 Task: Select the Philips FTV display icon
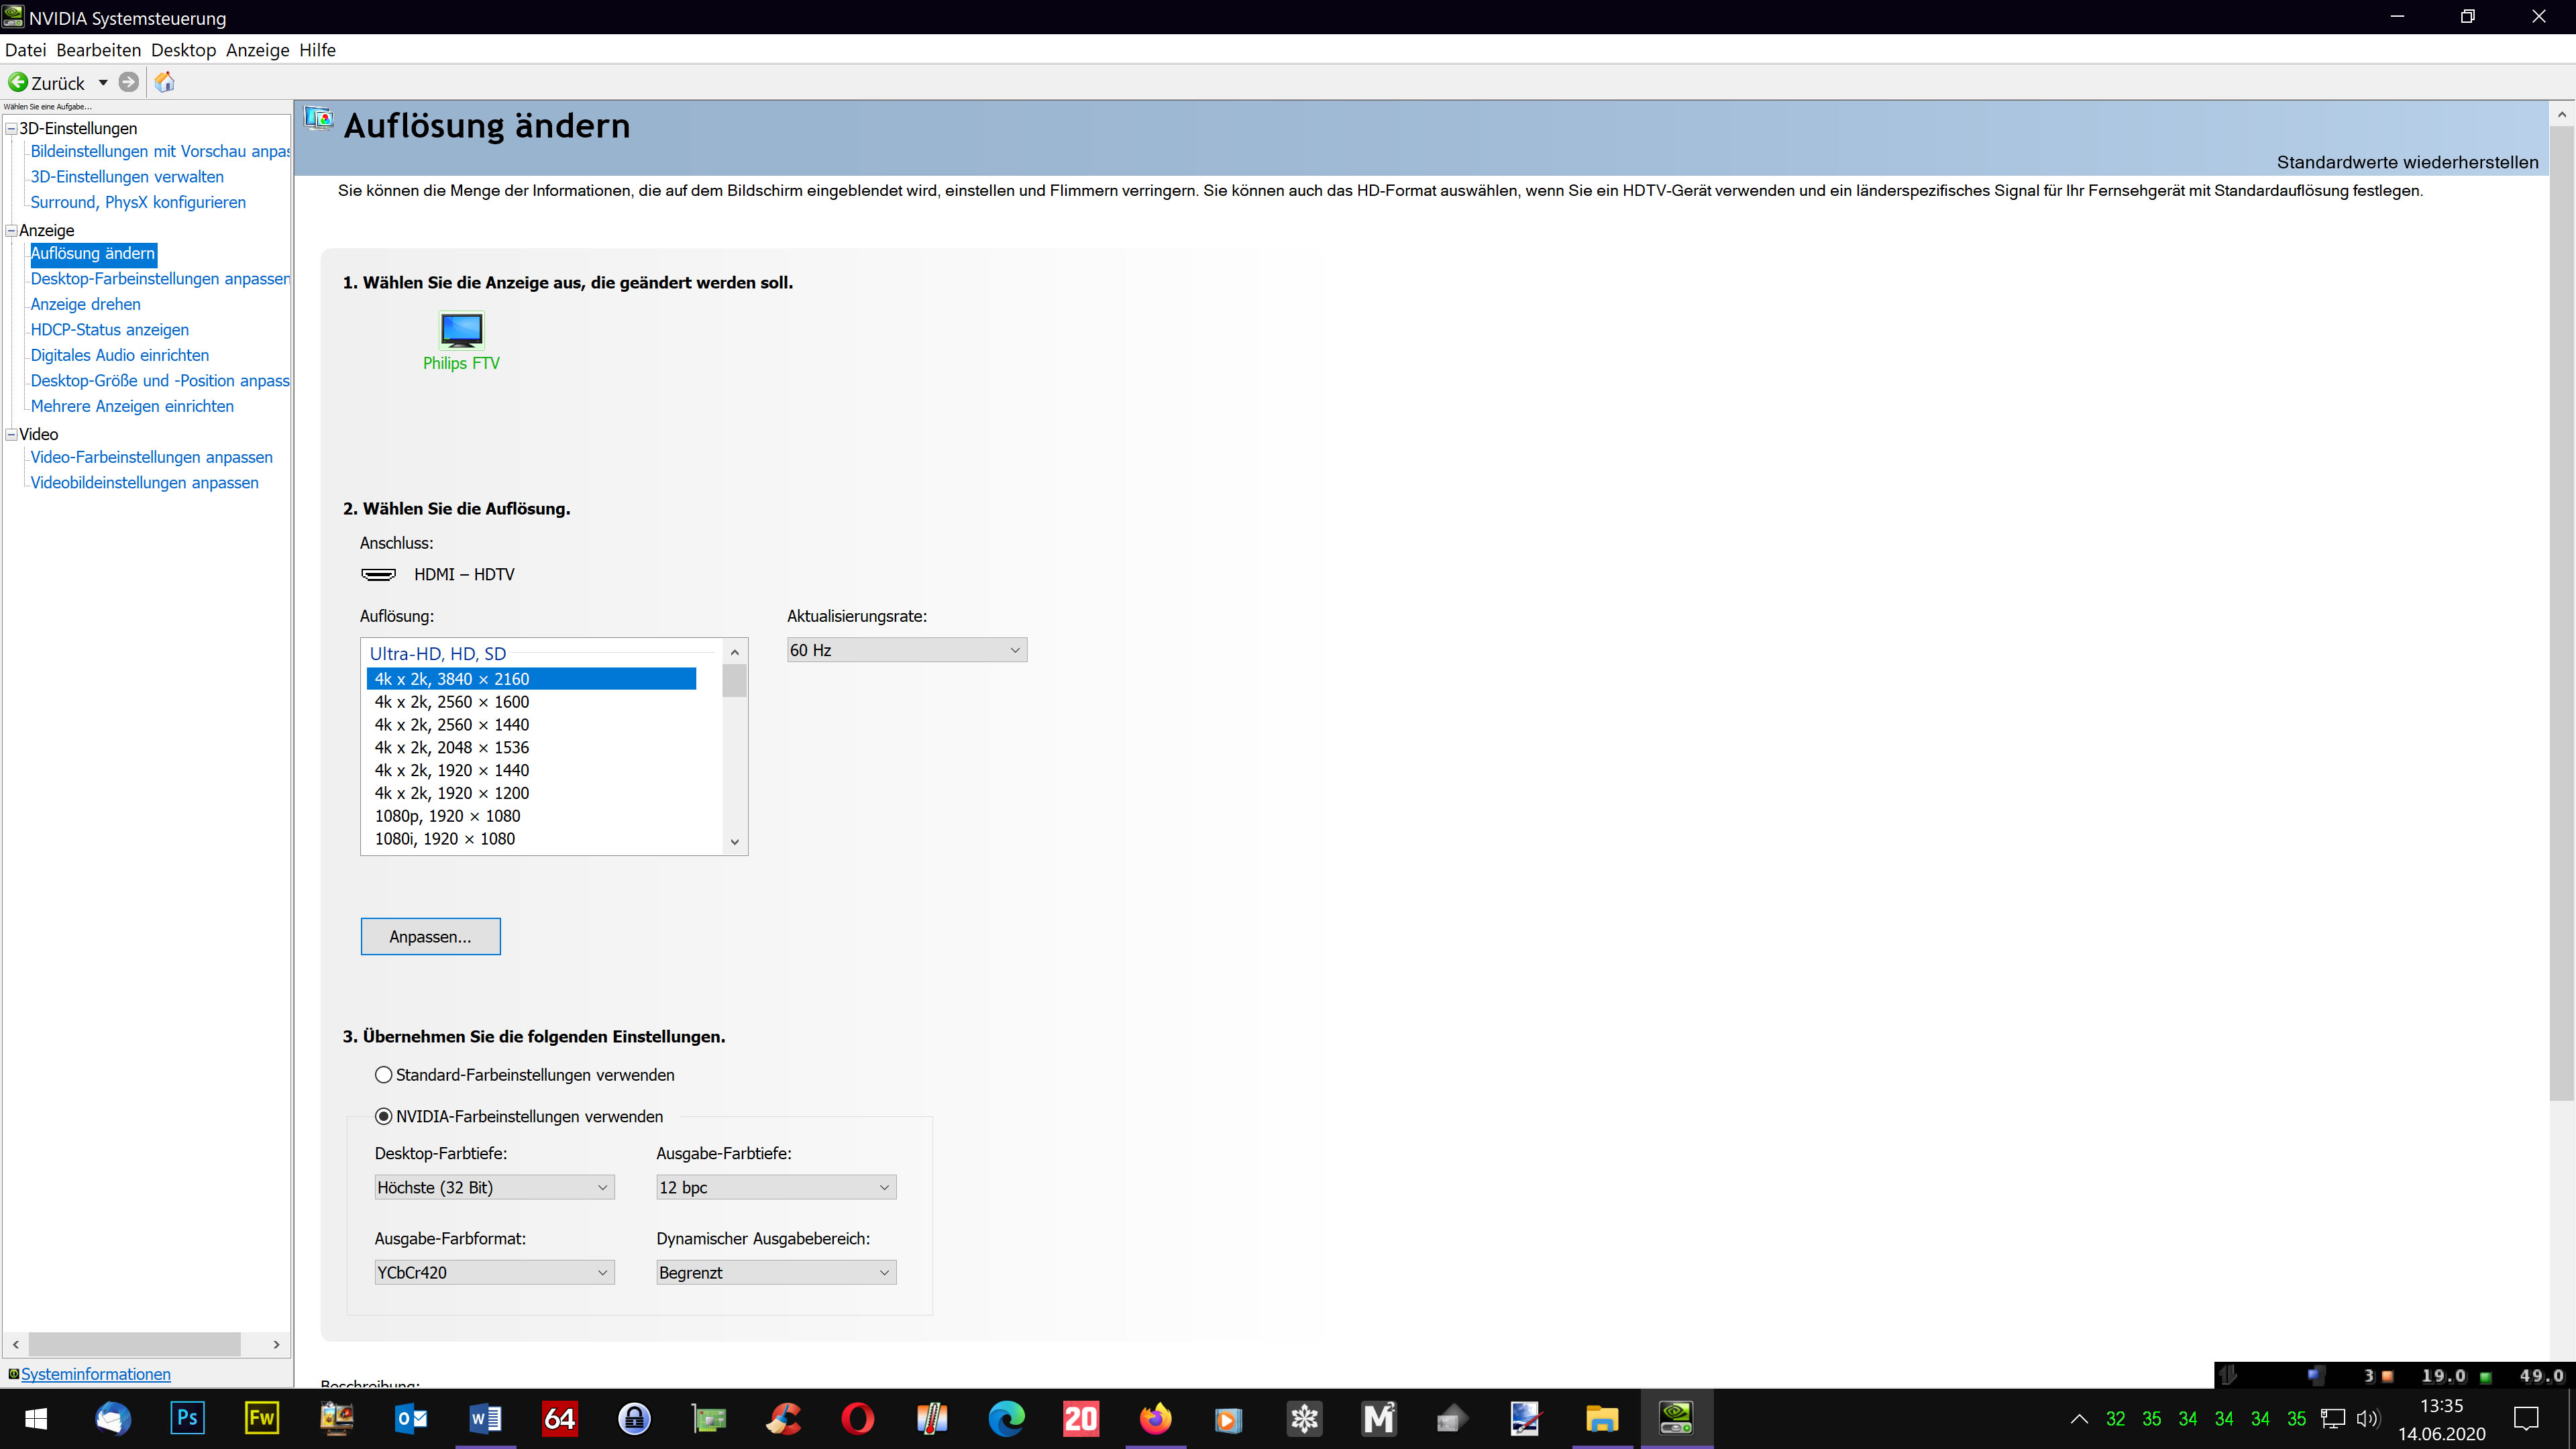click(x=461, y=331)
